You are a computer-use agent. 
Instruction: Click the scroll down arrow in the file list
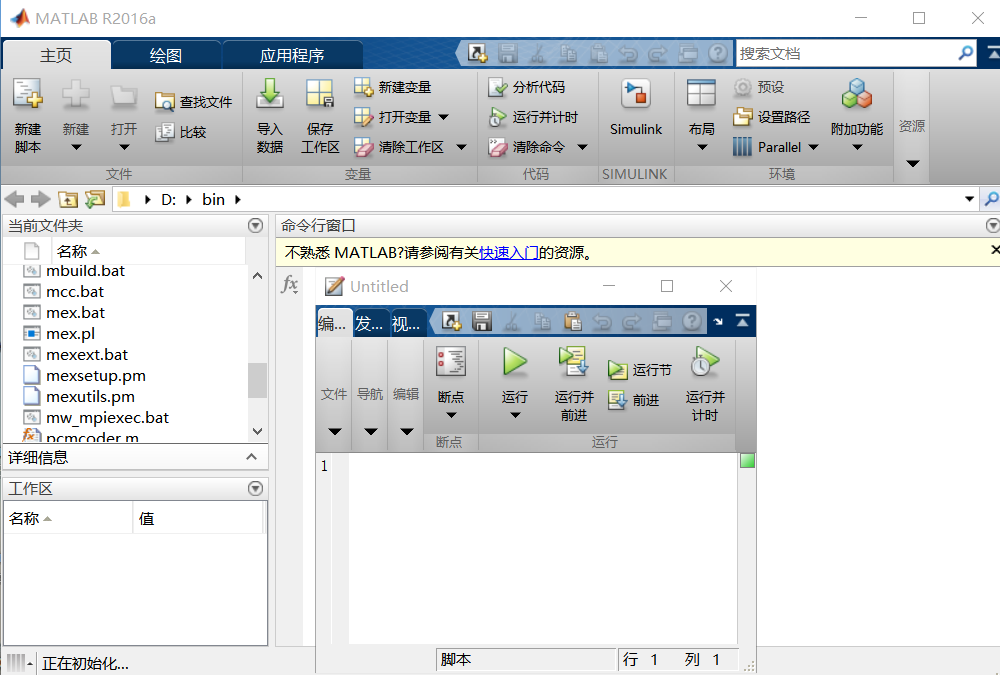click(257, 431)
